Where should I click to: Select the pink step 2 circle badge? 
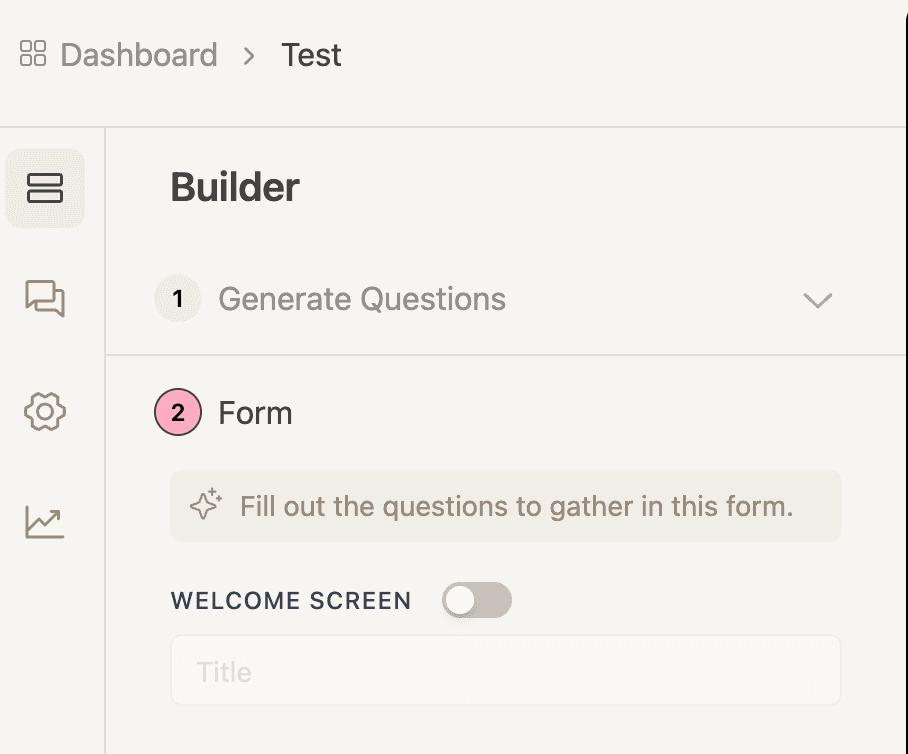(177, 412)
